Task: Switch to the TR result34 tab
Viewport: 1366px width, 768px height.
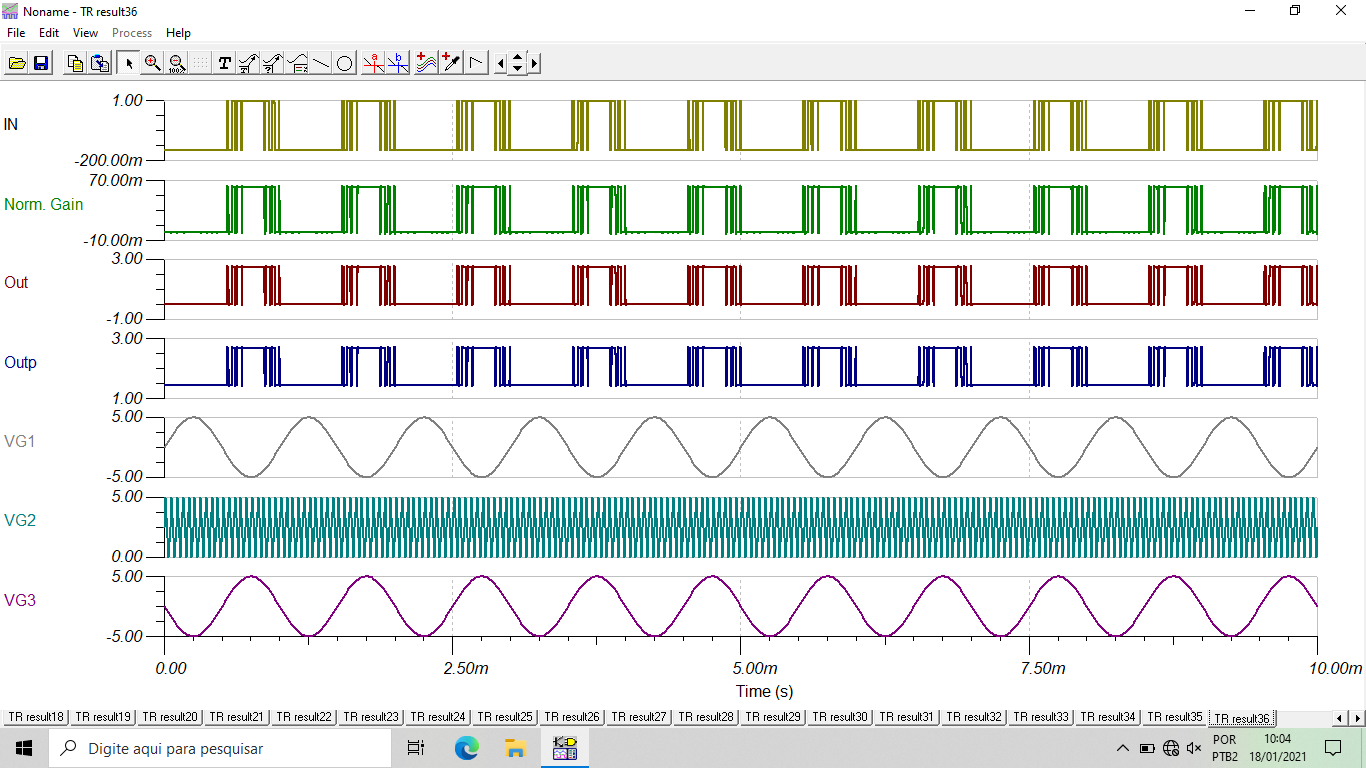Action: click(1108, 717)
